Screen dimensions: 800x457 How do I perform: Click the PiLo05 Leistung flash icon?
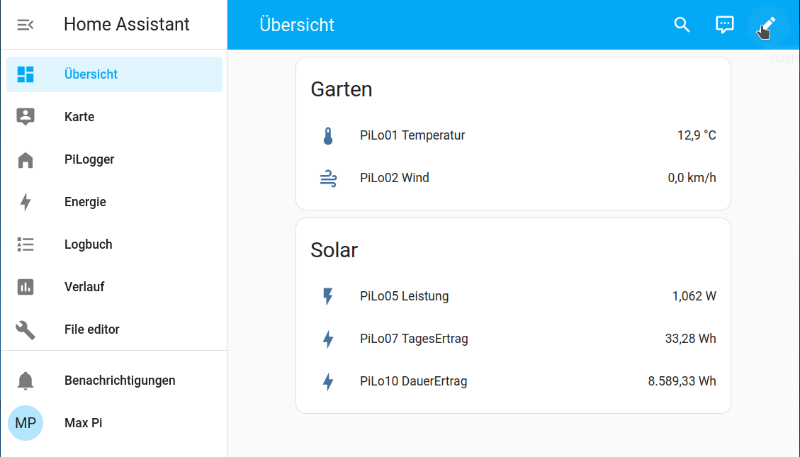click(328, 296)
